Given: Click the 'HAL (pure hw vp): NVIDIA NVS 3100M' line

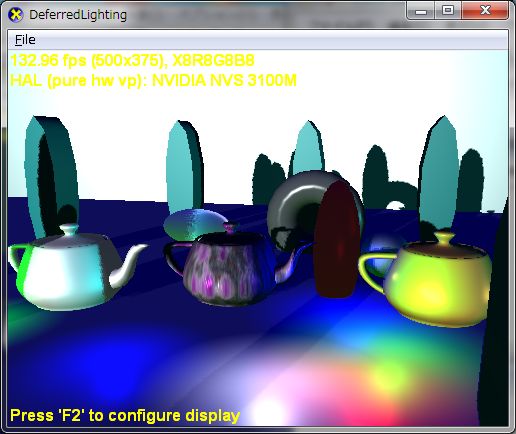Looking at the screenshot, I should [153, 81].
